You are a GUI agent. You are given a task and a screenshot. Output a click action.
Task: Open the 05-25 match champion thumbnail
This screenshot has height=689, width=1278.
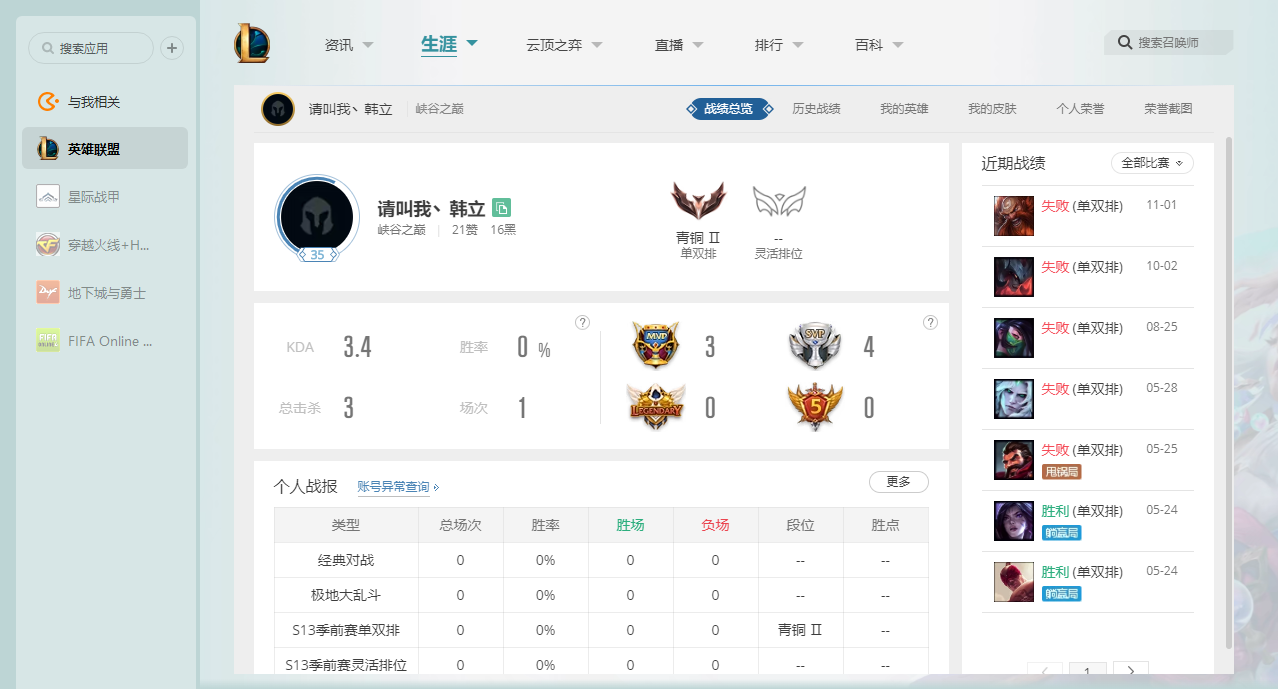[x=1014, y=460]
